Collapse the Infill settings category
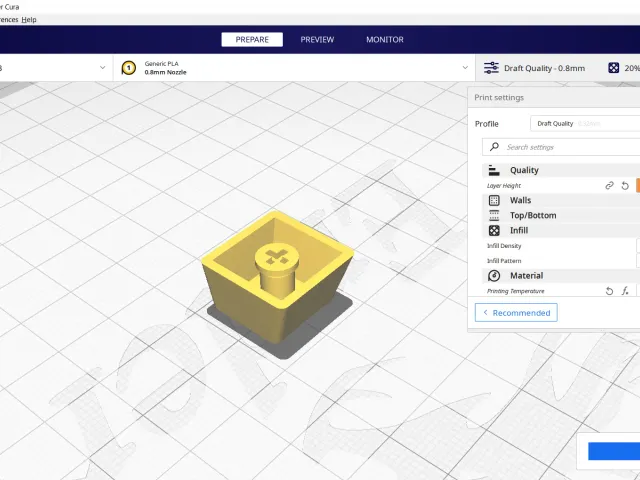640x480 pixels. (x=561, y=230)
